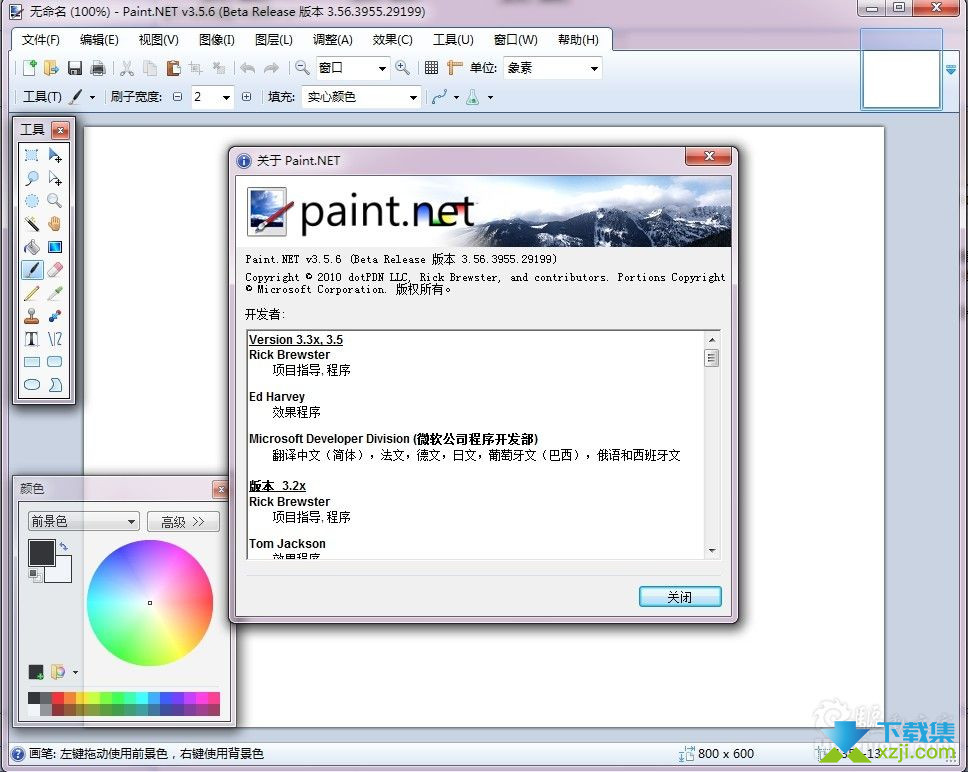Select the Rounded Rectangle tool
968x772 pixels.
(x=55, y=362)
